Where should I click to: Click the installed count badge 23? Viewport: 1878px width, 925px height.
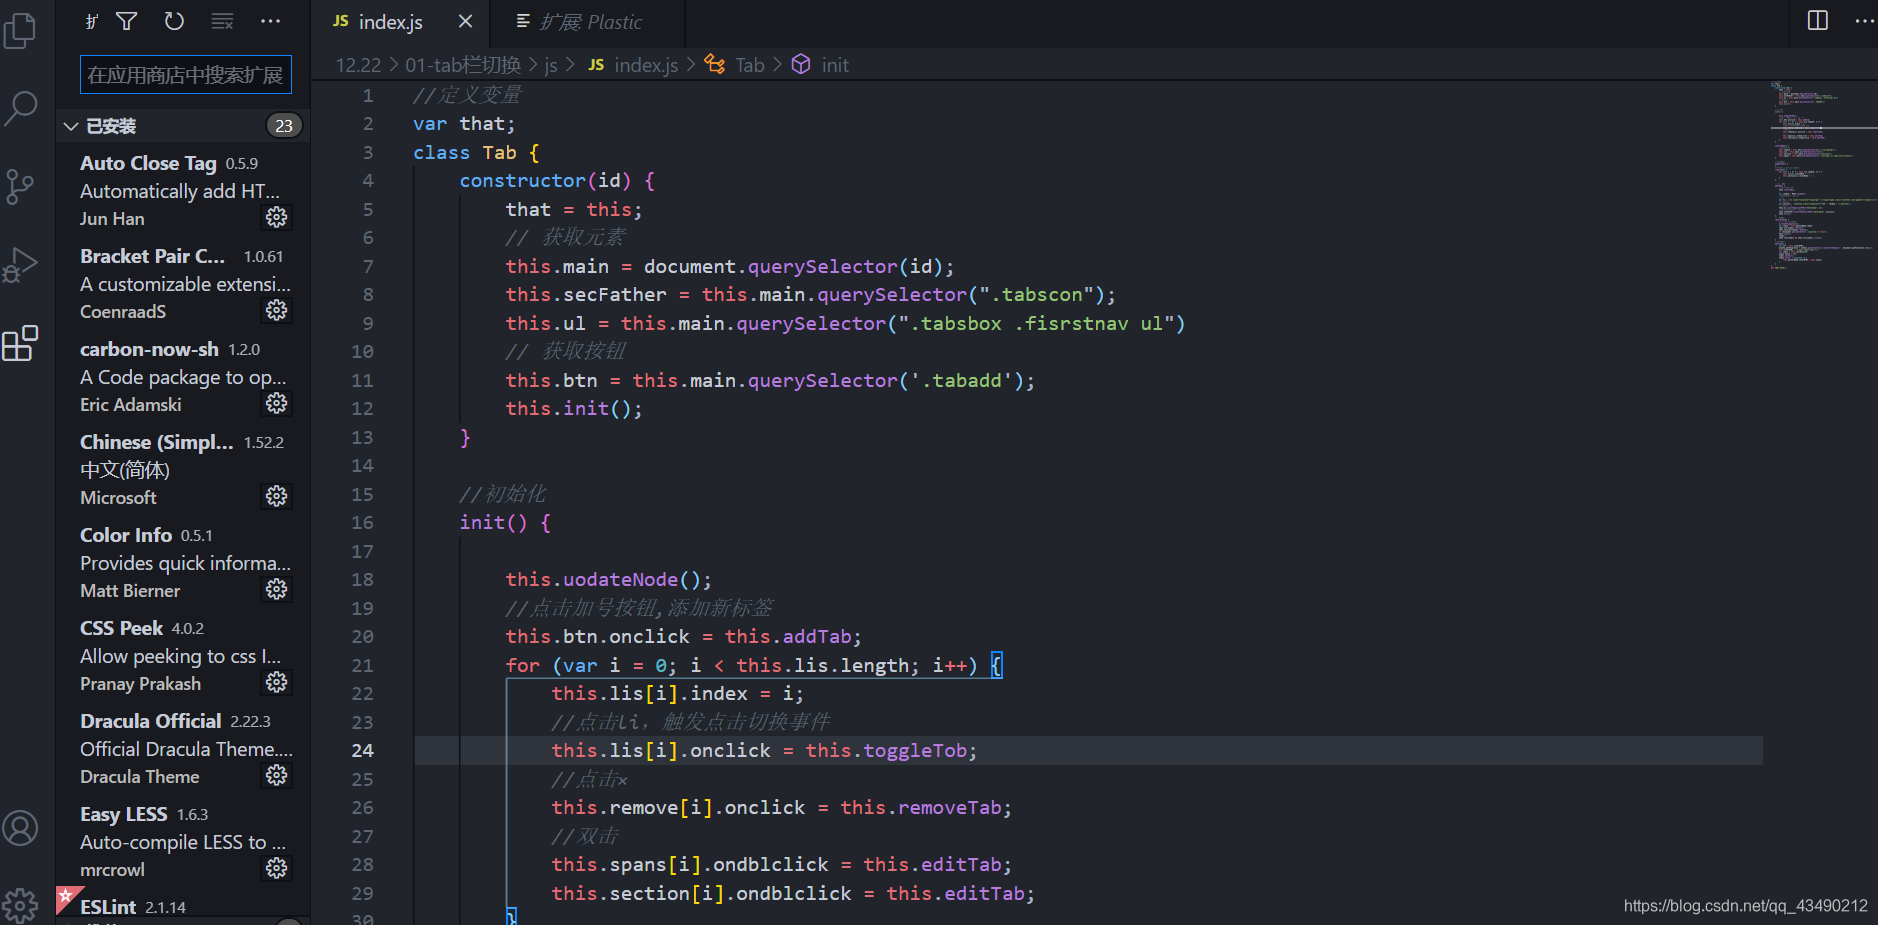(284, 126)
